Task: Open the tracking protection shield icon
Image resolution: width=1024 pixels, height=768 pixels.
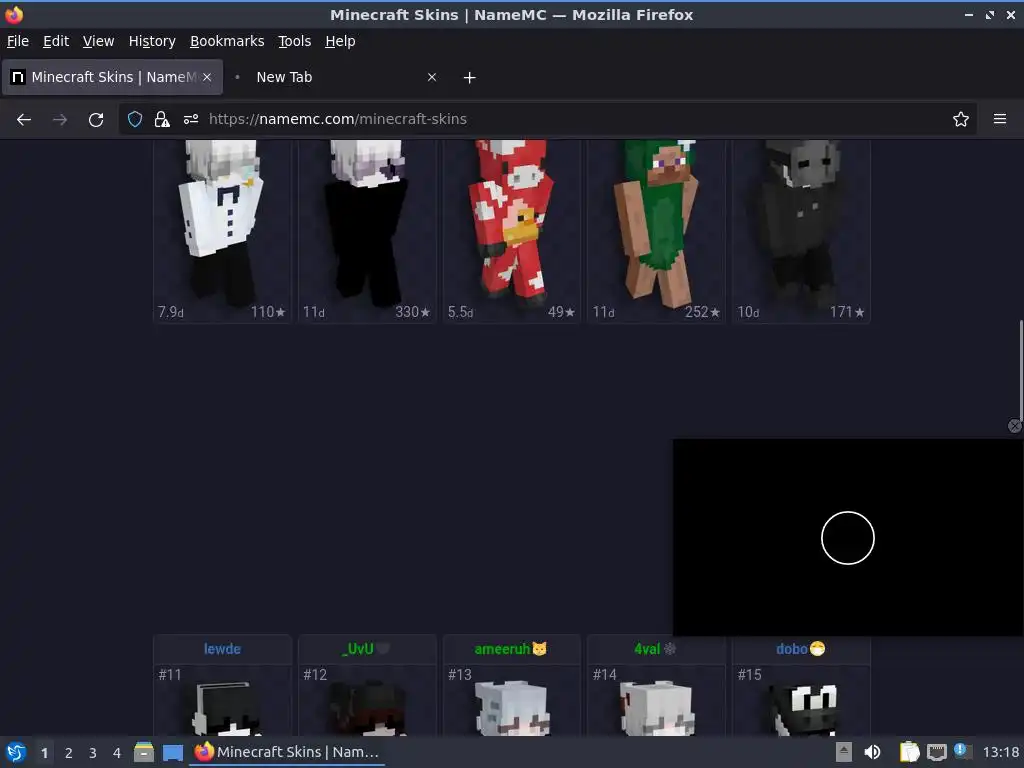Action: [135, 119]
